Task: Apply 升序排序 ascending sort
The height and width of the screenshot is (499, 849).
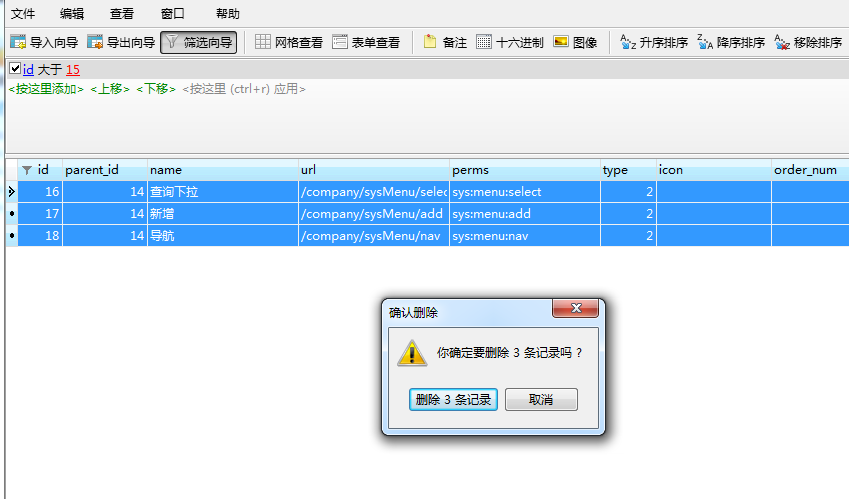Action: click(x=654, y=42)
